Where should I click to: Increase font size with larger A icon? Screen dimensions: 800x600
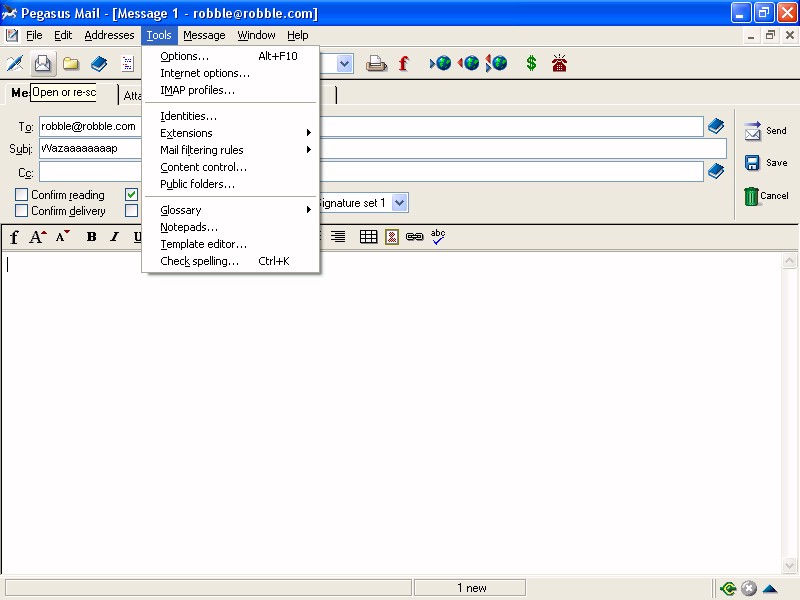point(38,237)
